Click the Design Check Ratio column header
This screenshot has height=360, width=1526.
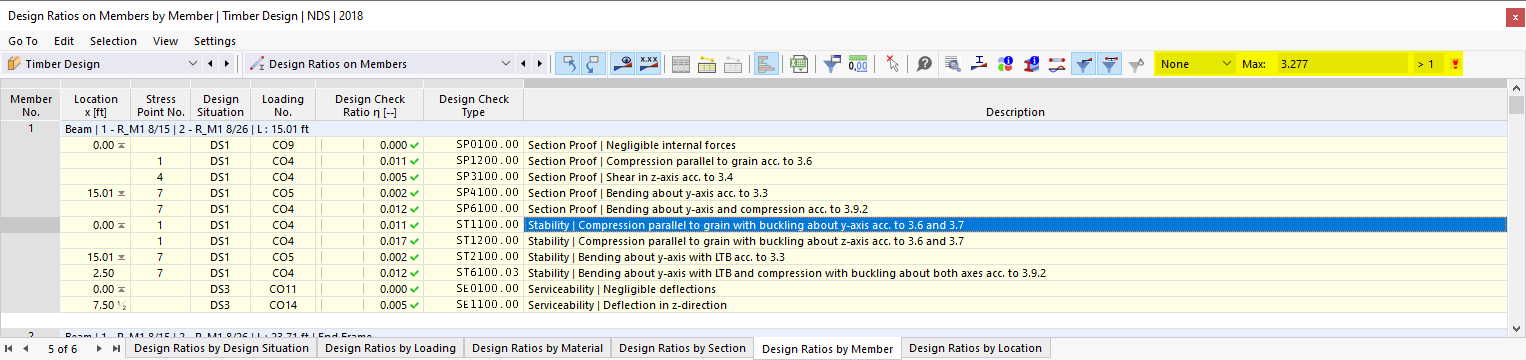[370, 105]
